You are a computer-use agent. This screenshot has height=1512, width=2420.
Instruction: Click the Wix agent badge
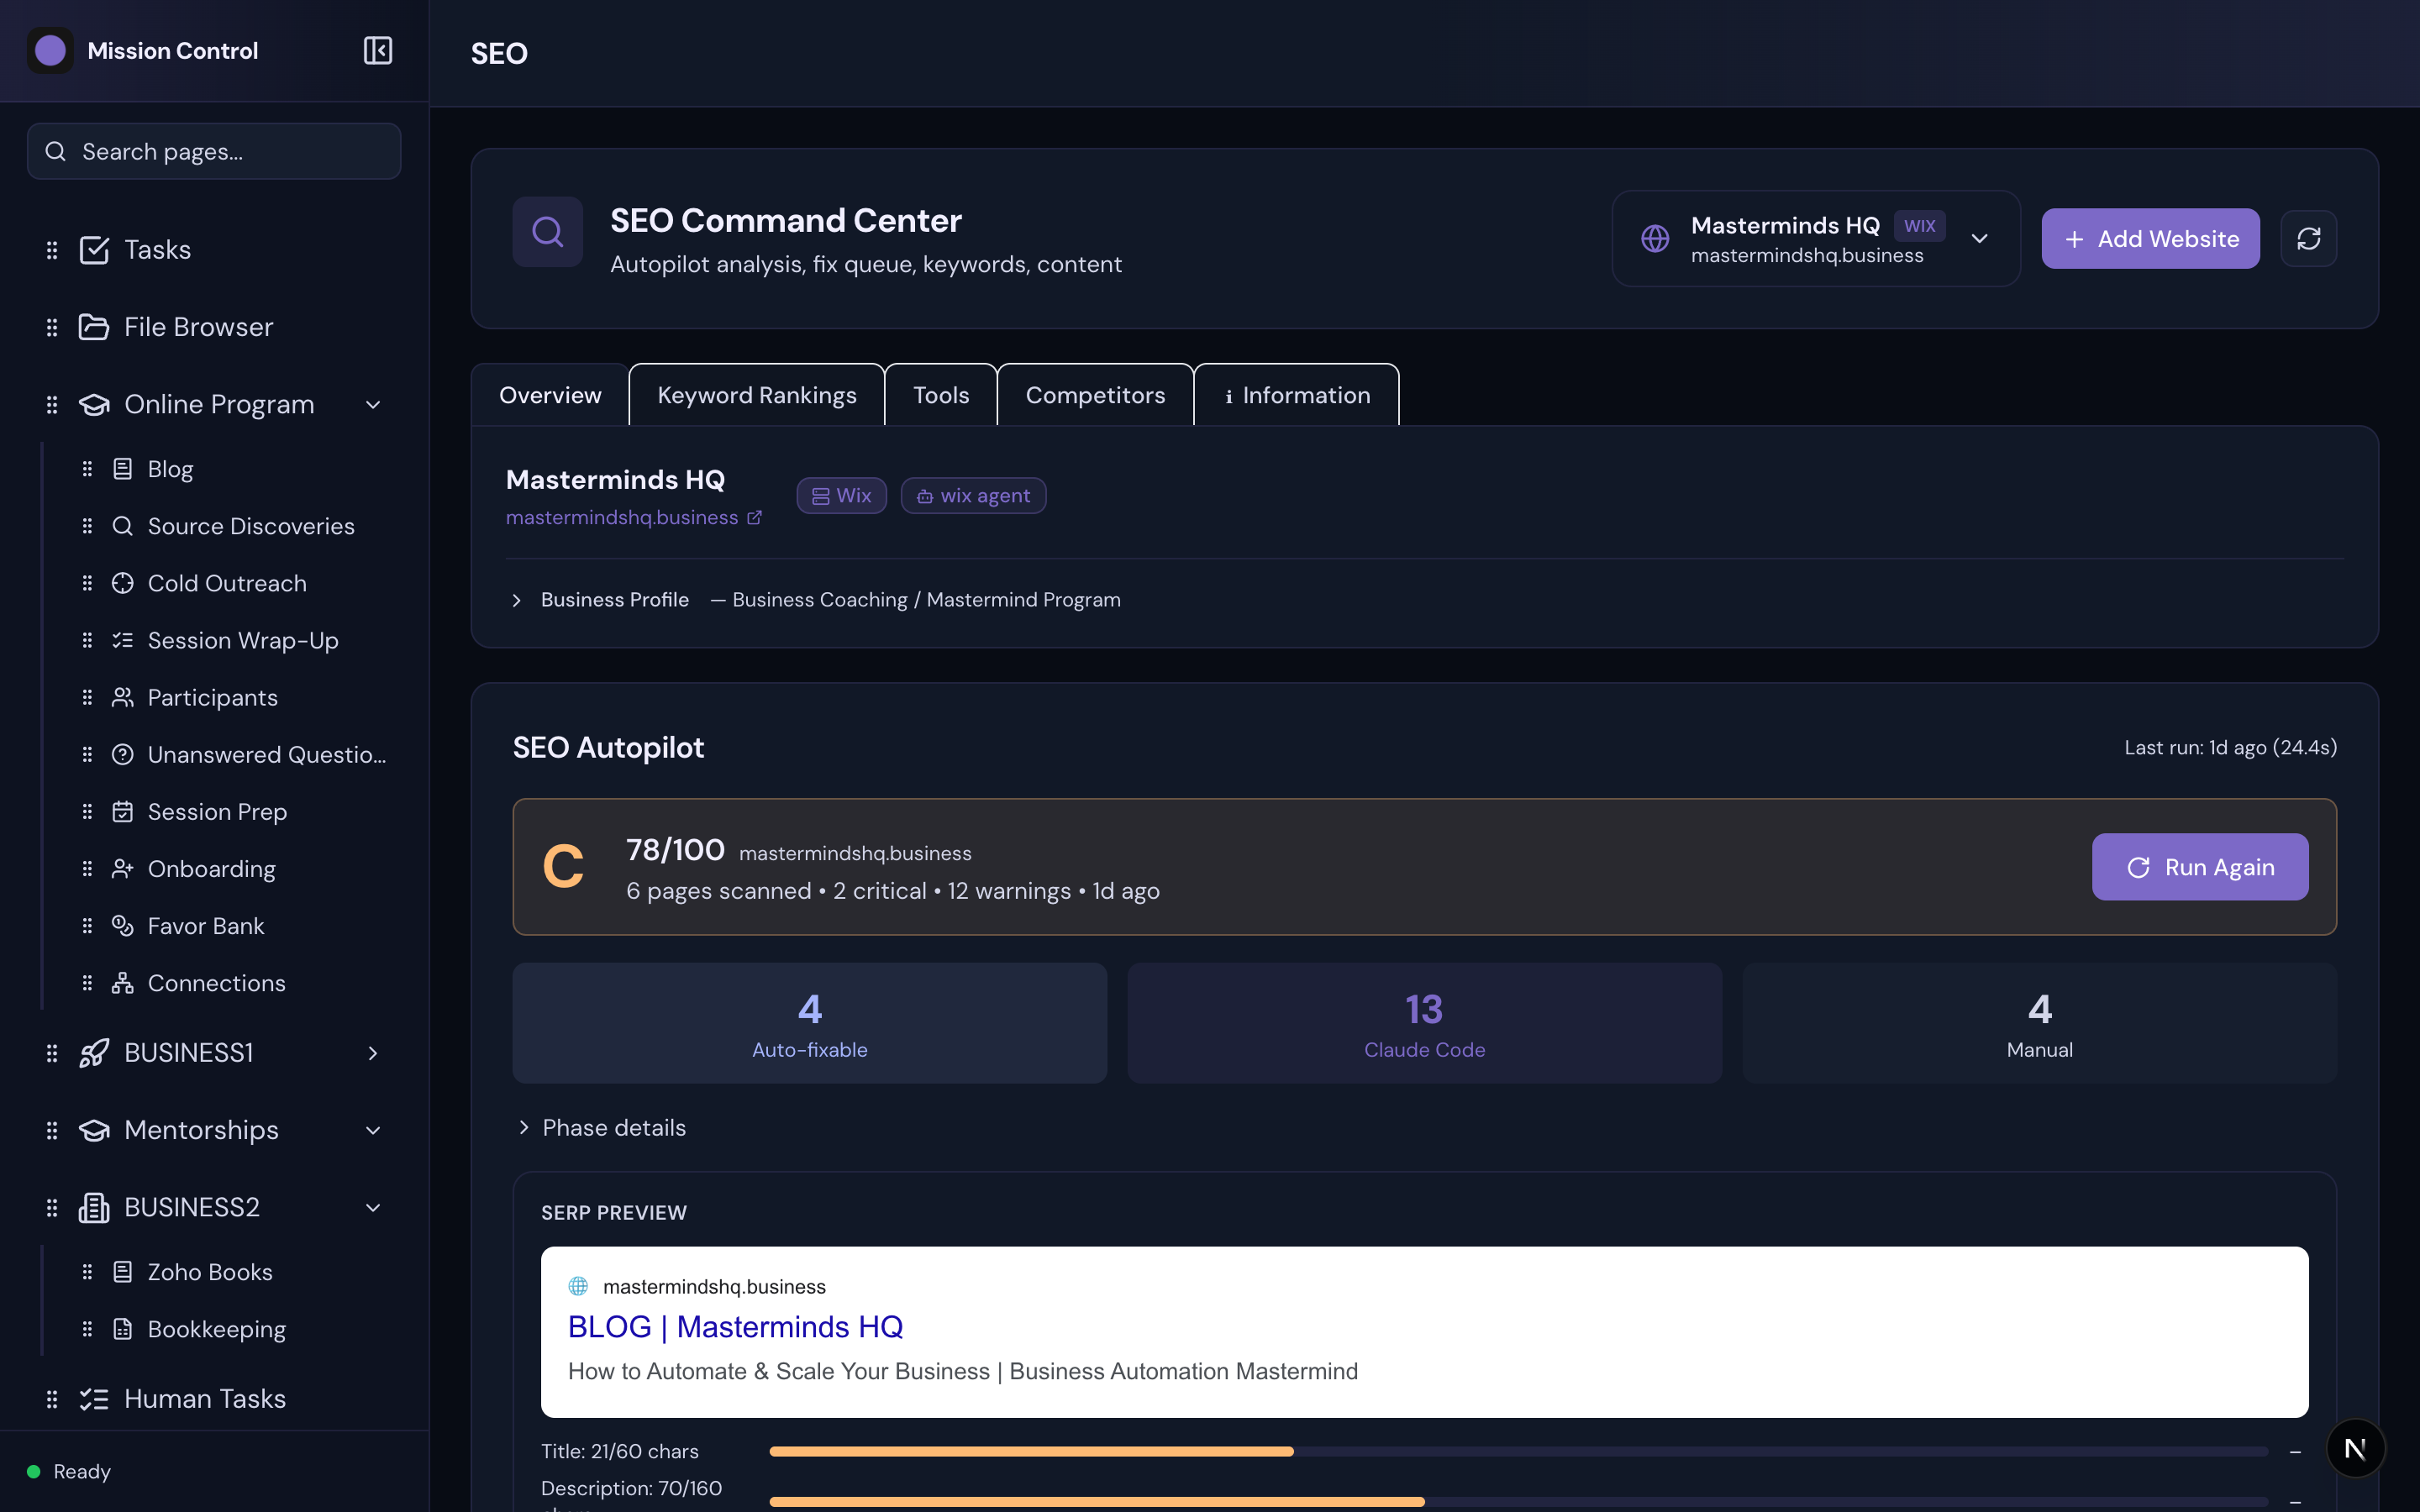[x=973, y=495]
